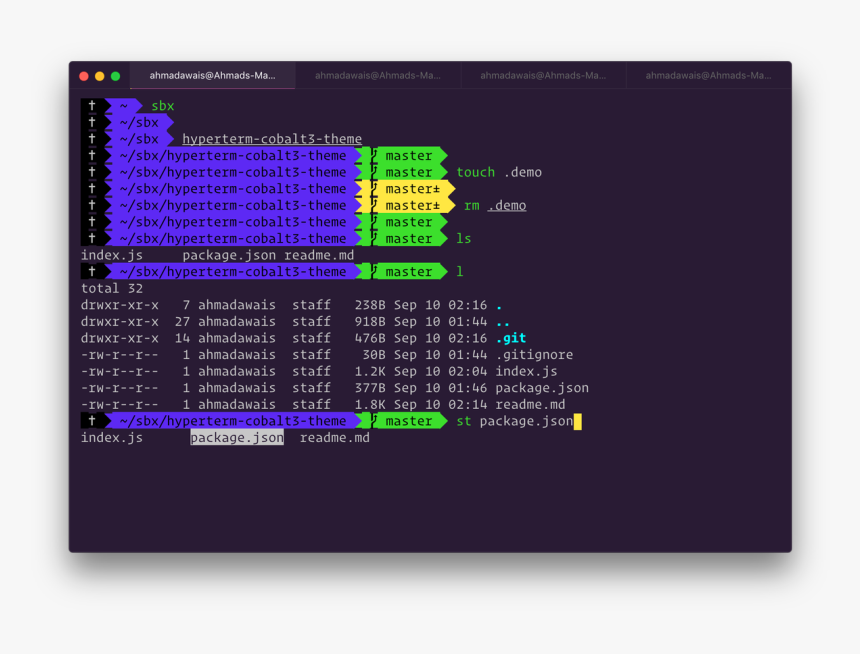
Task: Click the yellow block cursor after st package.json
Action: coord(577,421)
